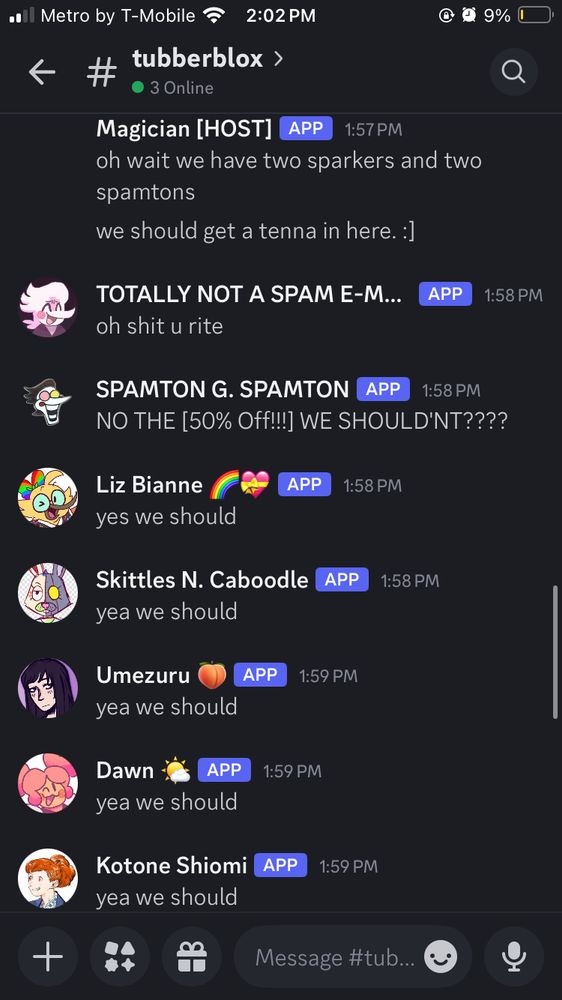Tap Skittles N. Caboodle's profile picture
Image resolution: width=562 pixels, height=1000 pixels.
click(48, 592)
